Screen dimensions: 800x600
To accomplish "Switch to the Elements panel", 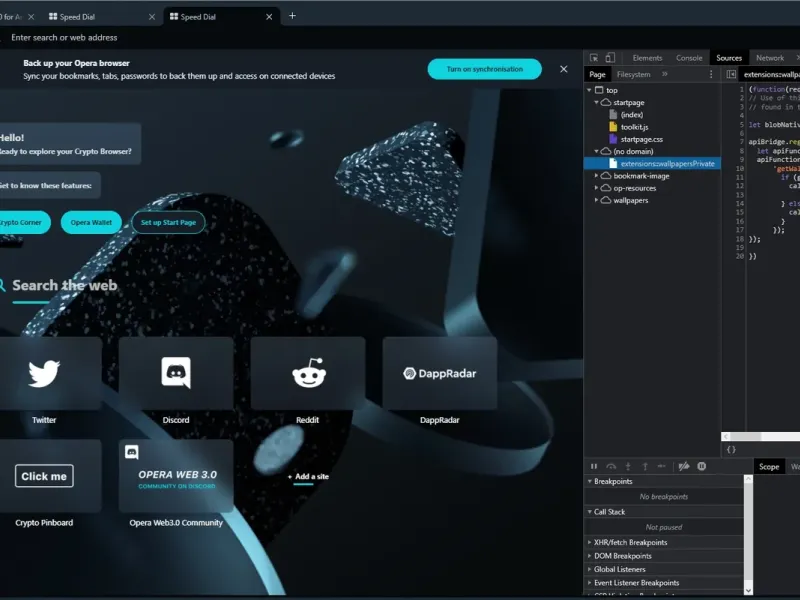I will pos(647,58).
